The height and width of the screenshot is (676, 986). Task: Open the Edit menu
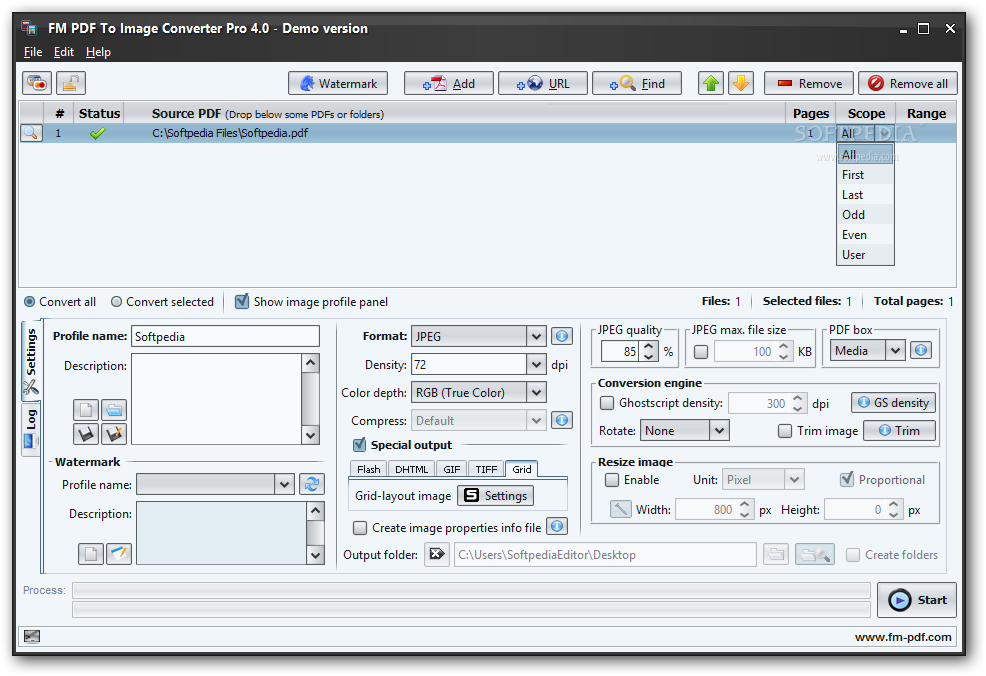coord(64,52)
